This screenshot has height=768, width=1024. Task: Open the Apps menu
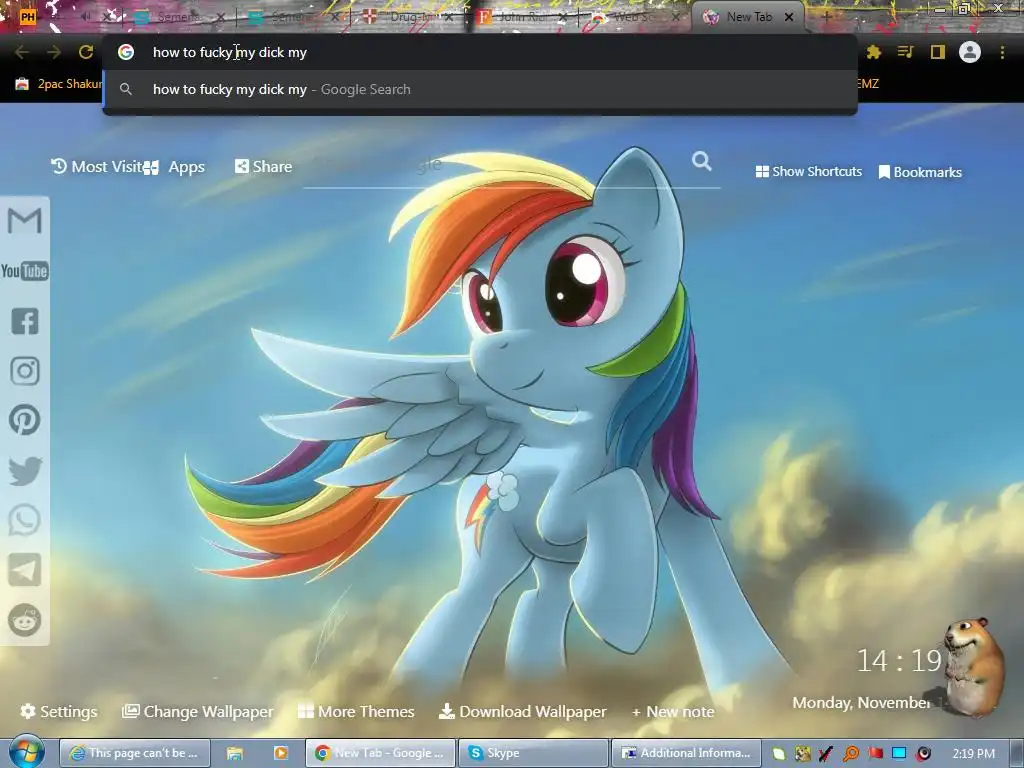tap(174, 167)
